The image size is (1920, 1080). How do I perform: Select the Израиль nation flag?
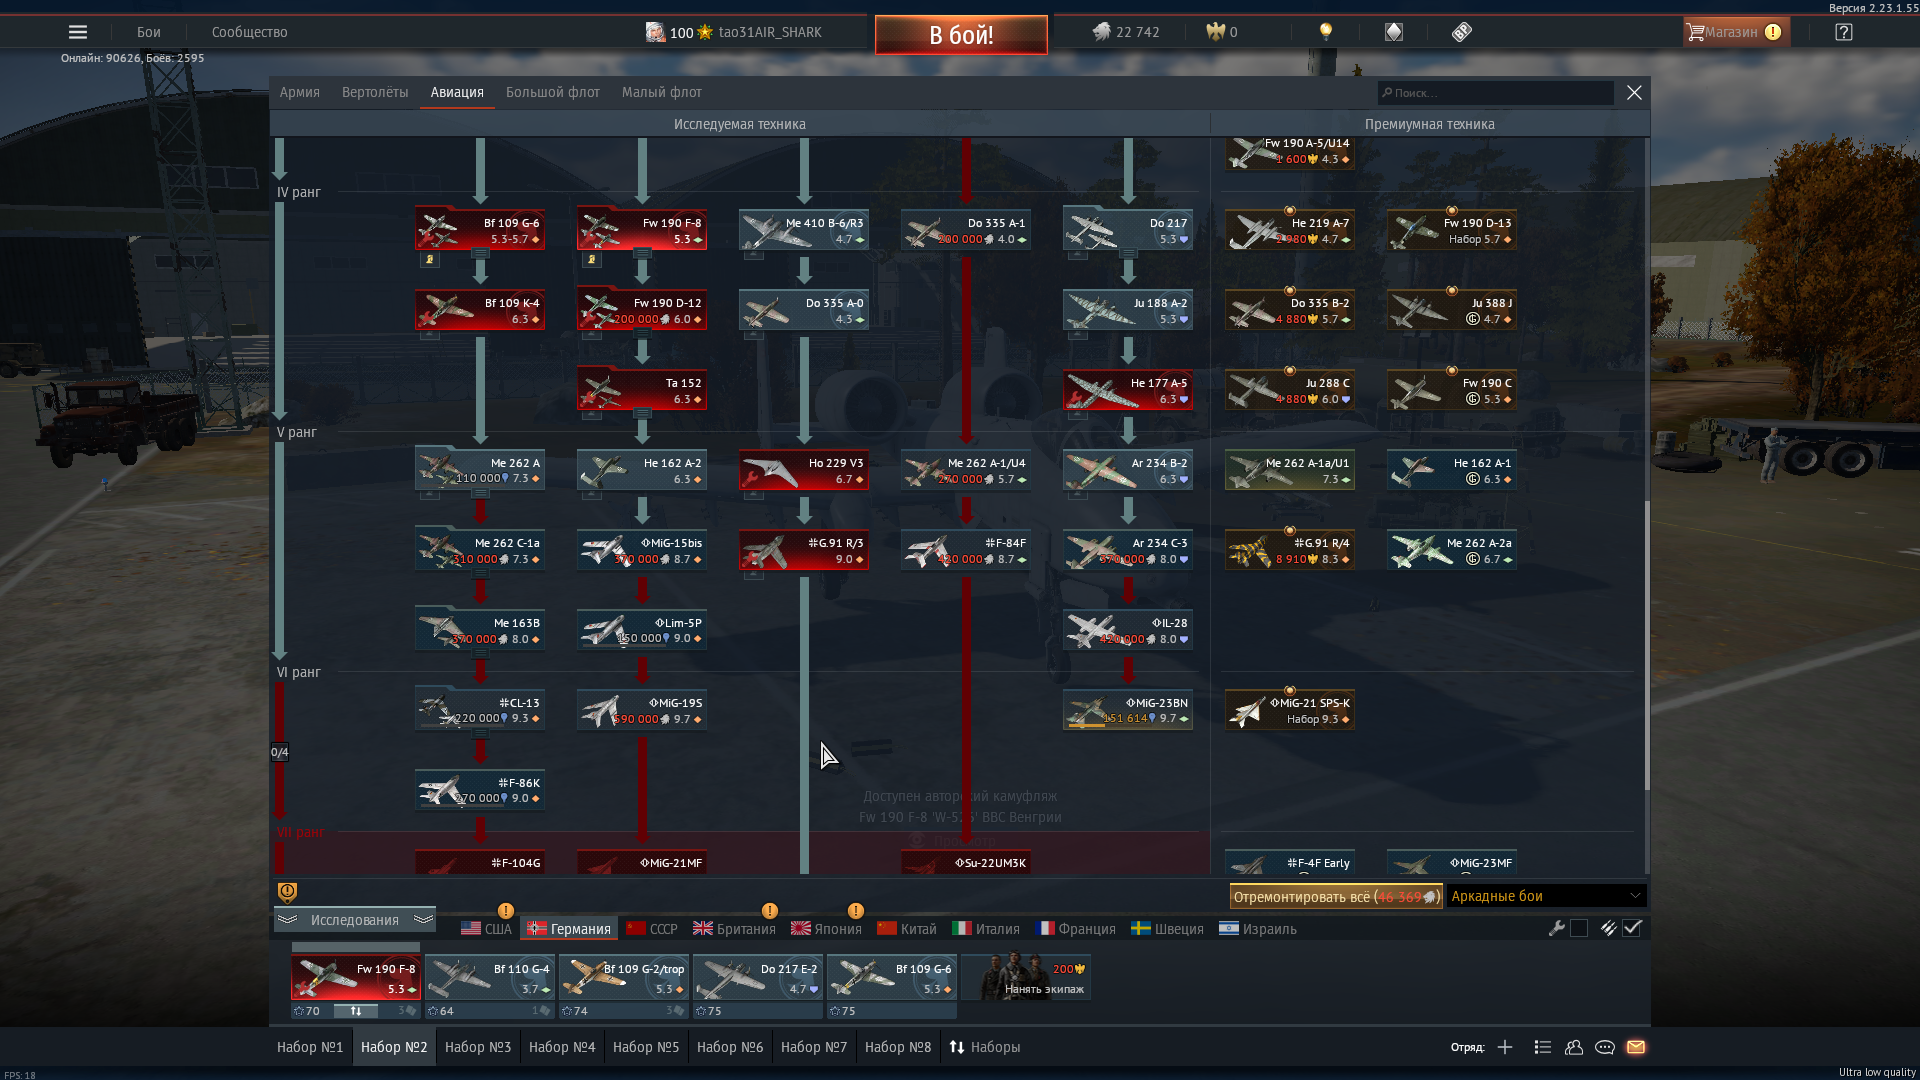tap(1229, 929)
